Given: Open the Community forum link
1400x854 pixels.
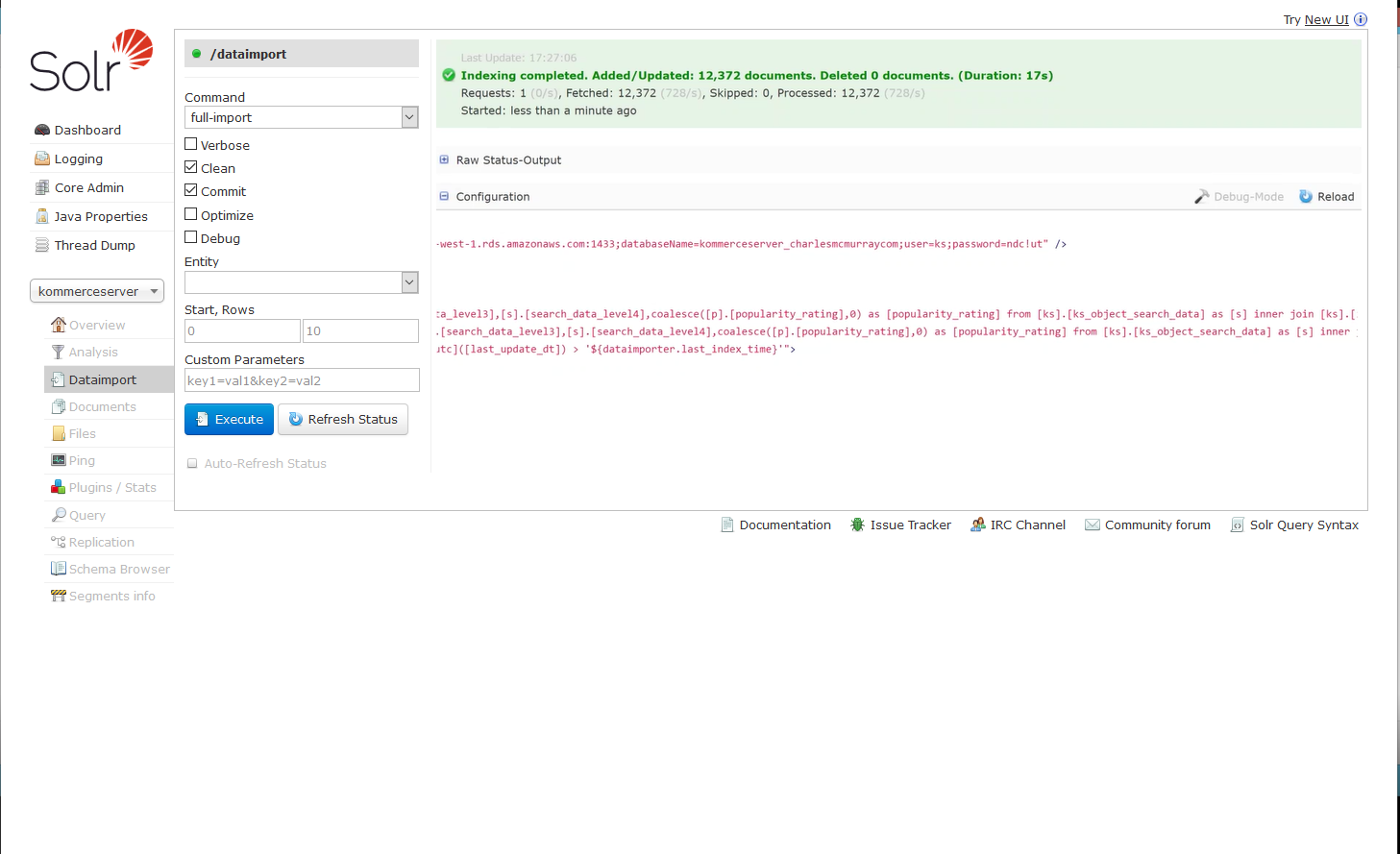Looking at the screenshot, I should (1158, 525).
